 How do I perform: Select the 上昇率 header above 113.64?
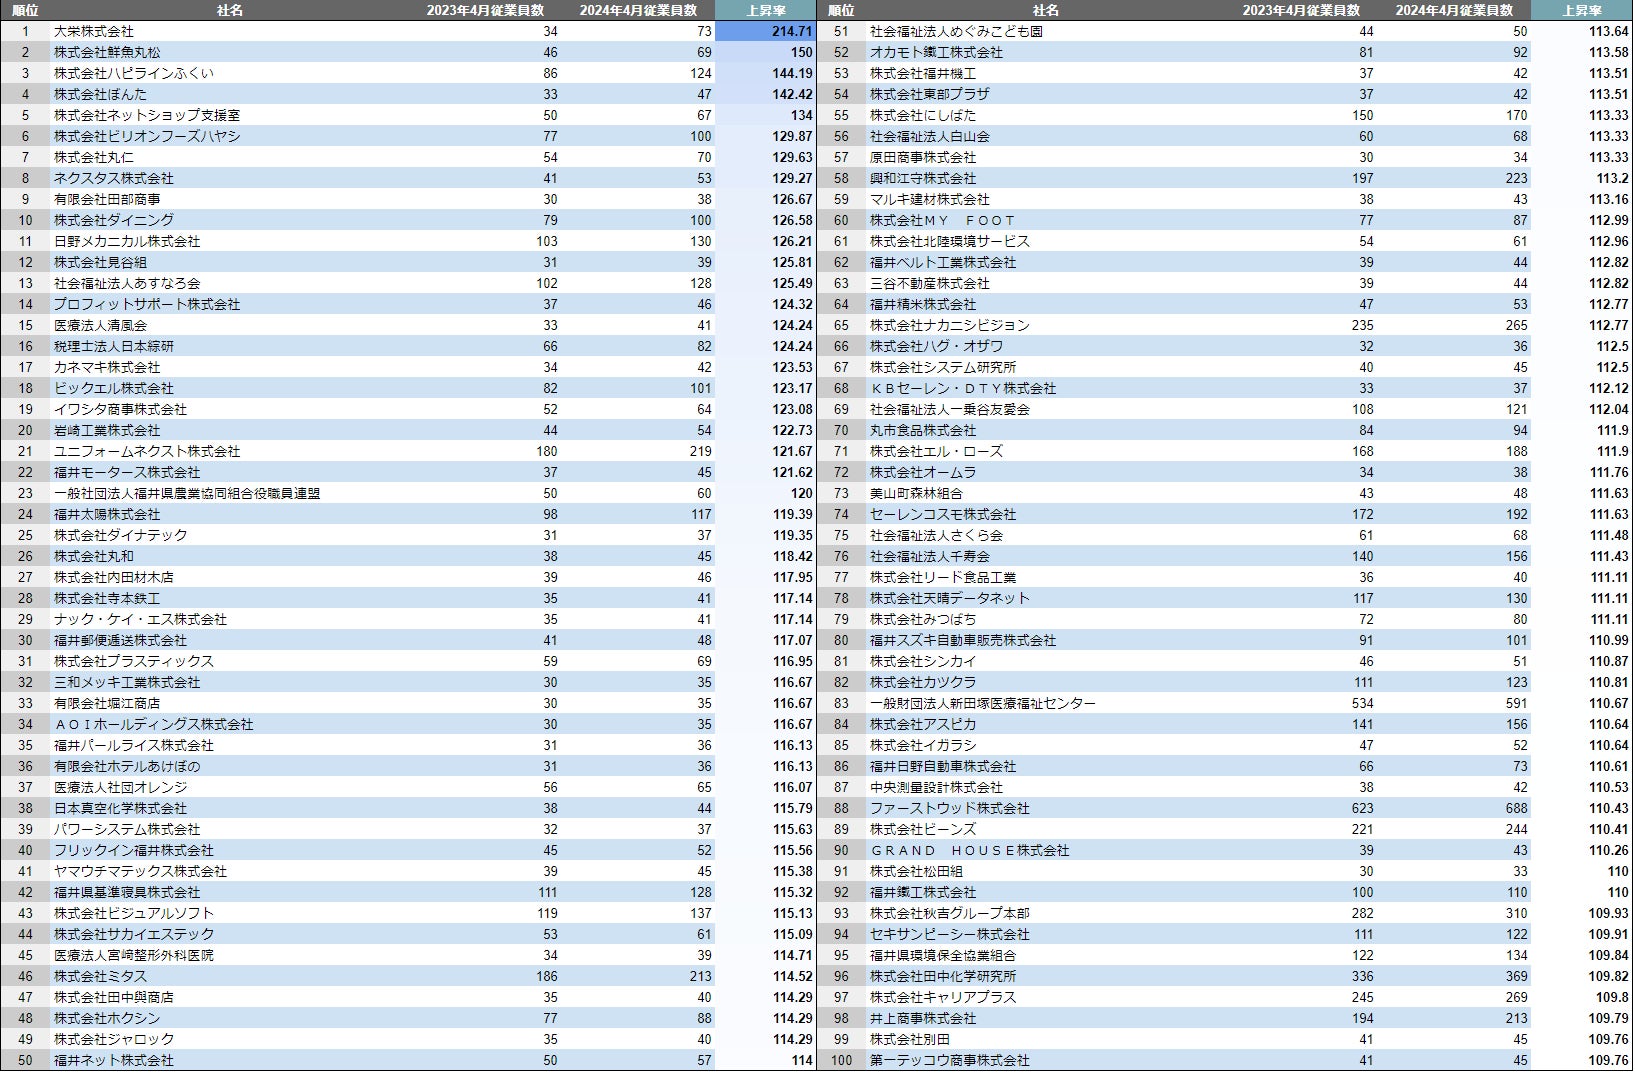pos(1582,10)
